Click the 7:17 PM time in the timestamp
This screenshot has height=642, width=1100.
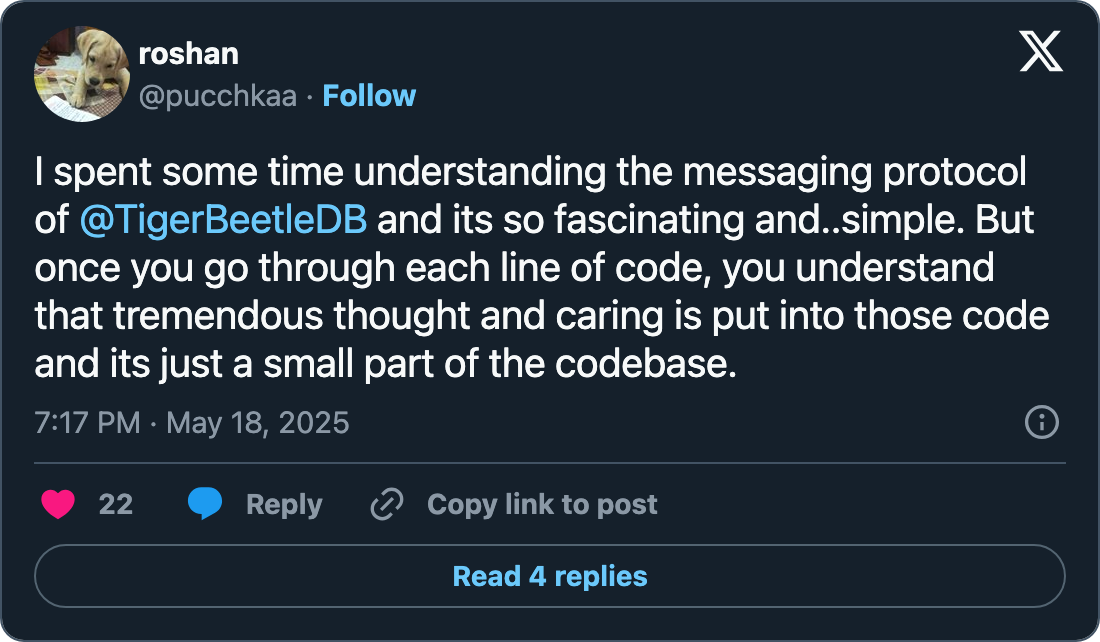pos(87,423)
